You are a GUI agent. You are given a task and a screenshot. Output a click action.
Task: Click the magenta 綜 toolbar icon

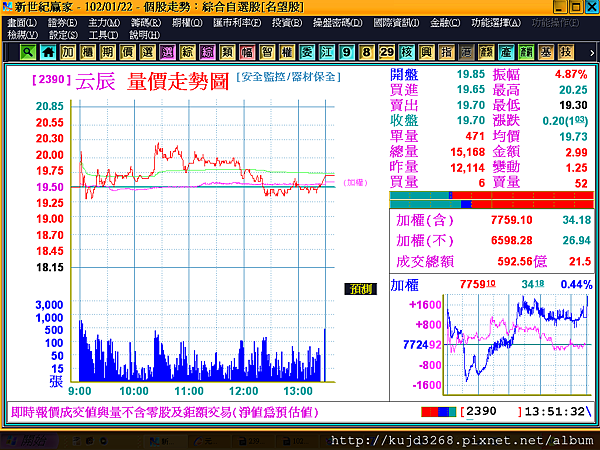point(207,52)
